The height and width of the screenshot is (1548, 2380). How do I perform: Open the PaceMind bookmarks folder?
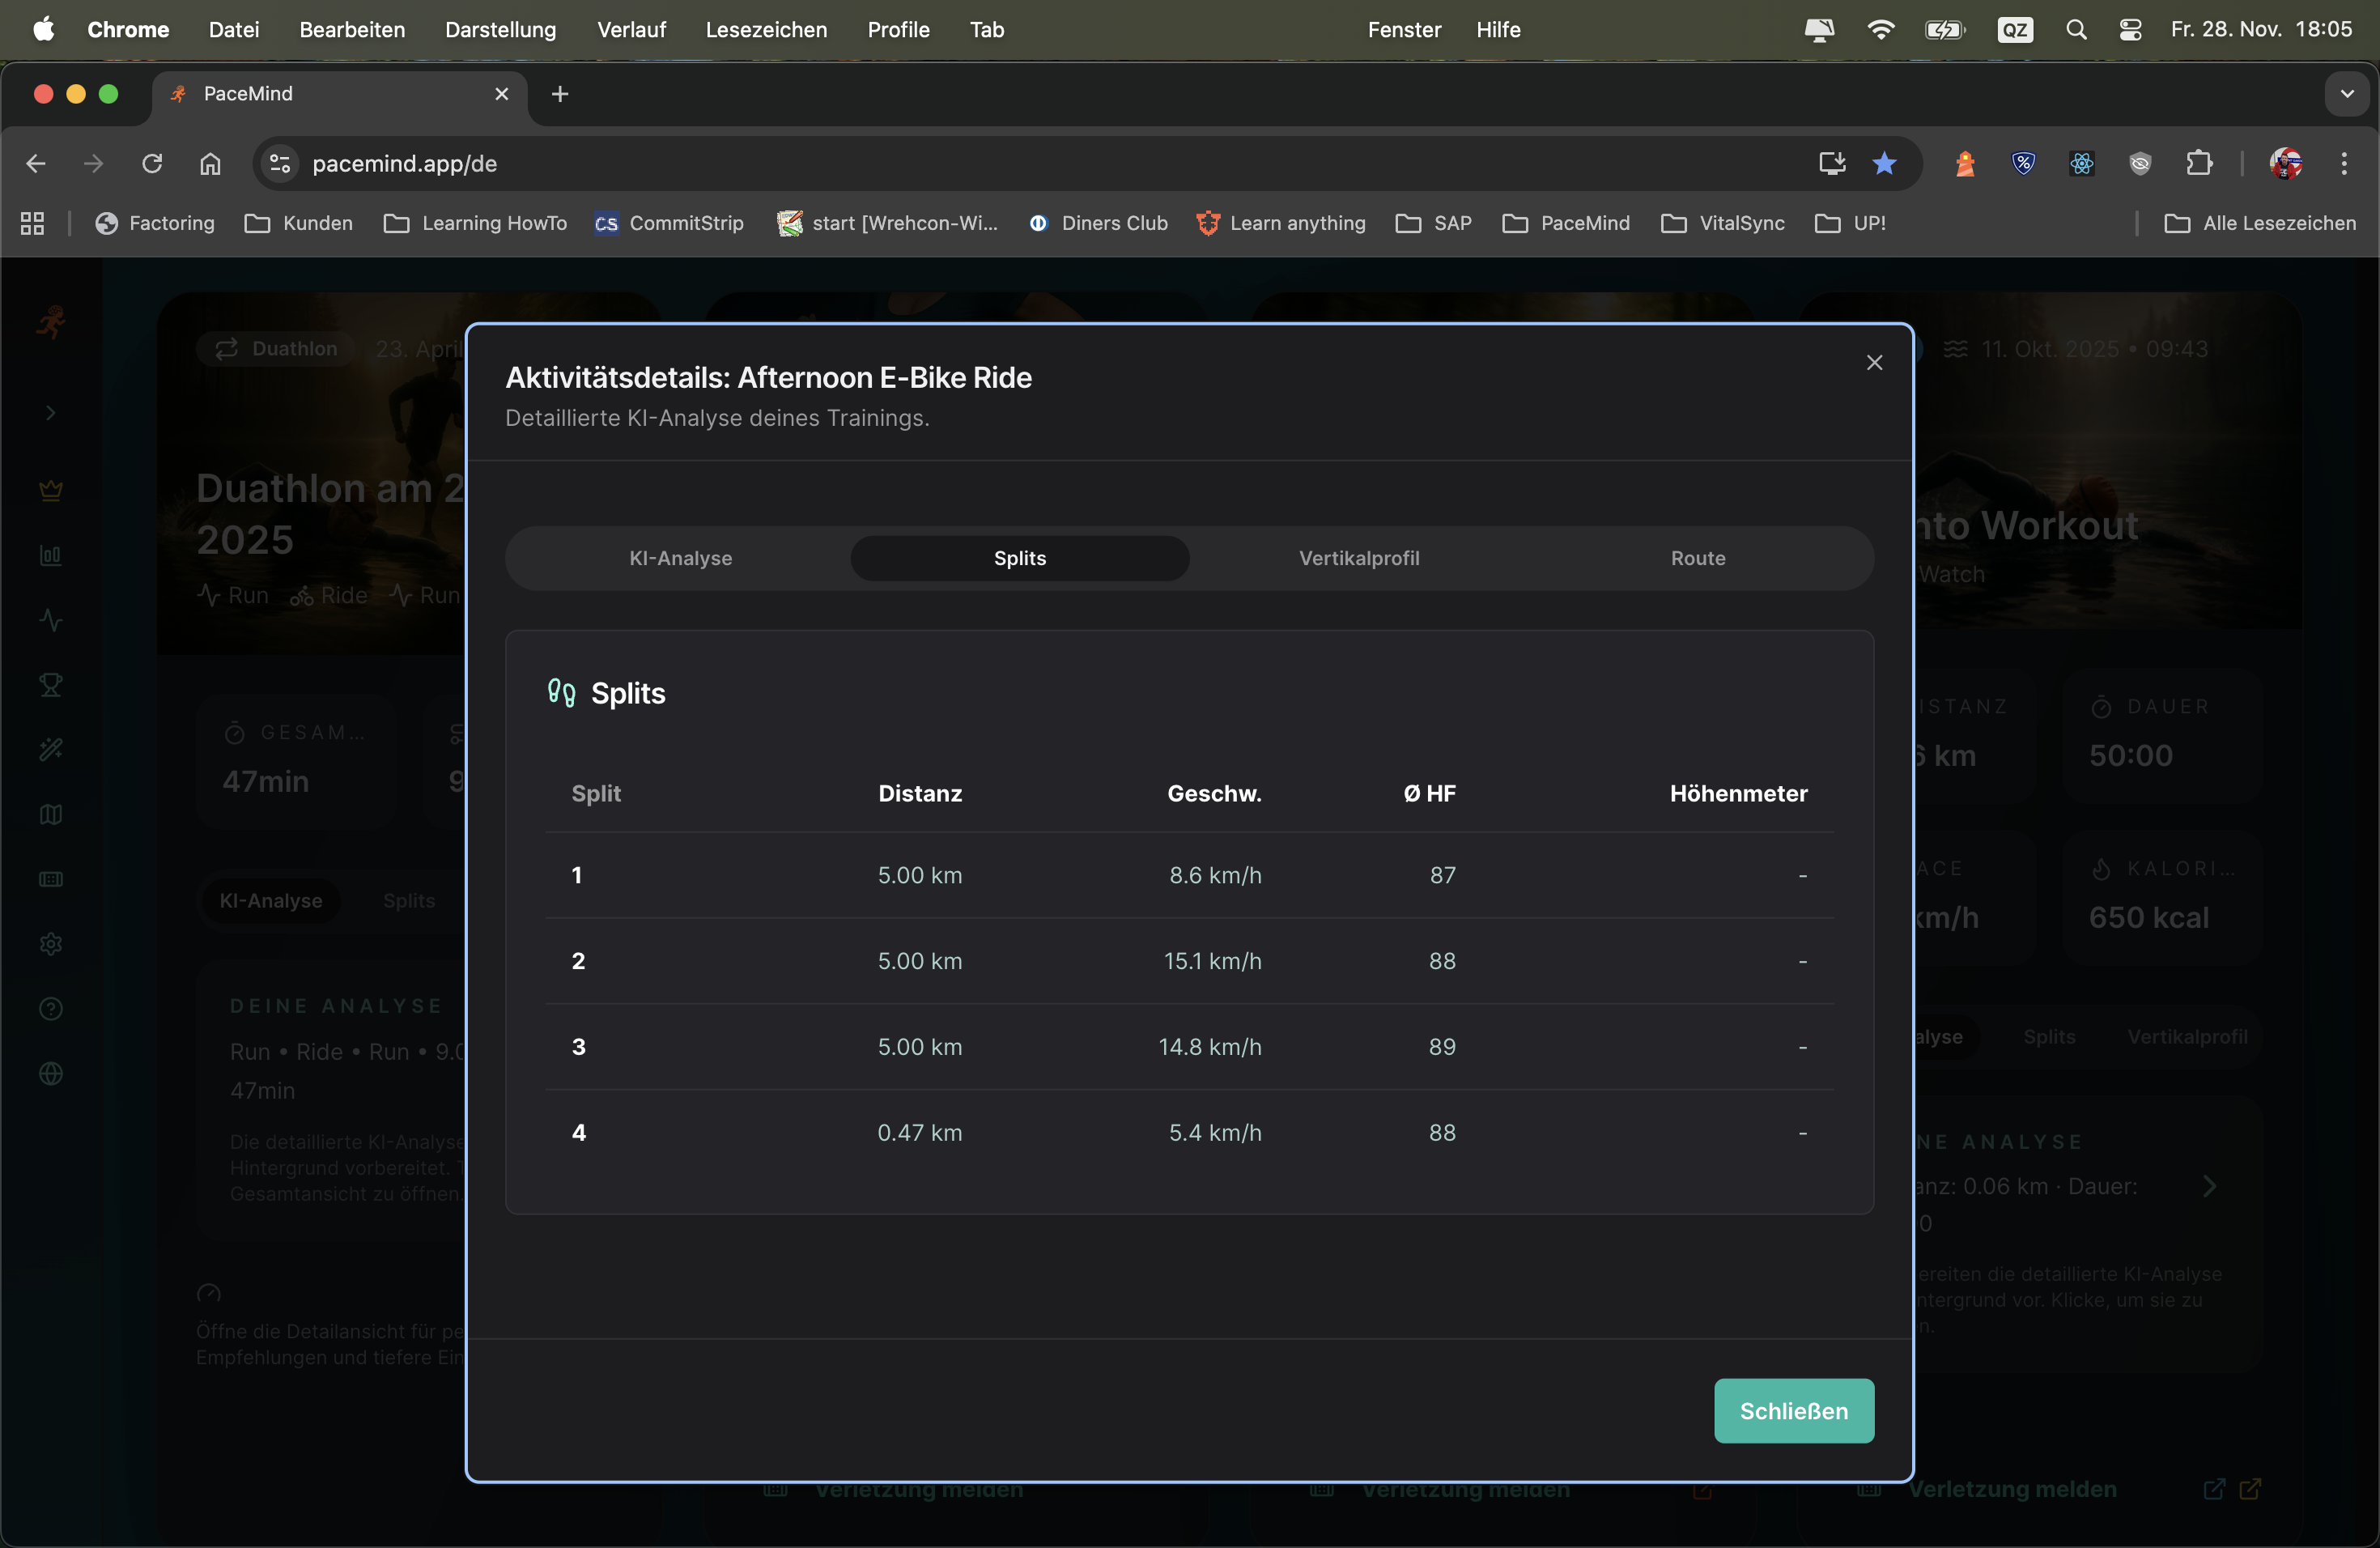1566,223
